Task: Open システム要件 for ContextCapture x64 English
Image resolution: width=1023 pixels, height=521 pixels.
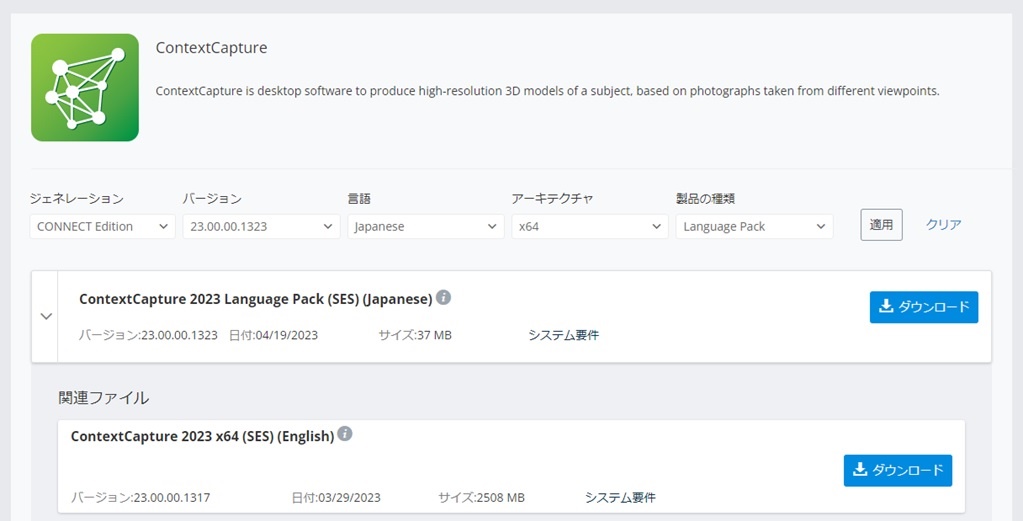Action: 620,498
